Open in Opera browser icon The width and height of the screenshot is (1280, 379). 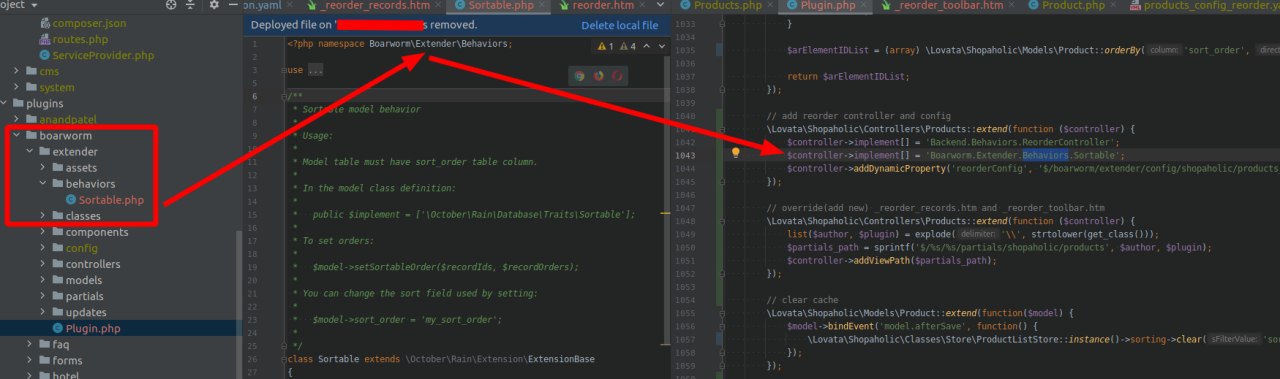click(x=618, y=75)
